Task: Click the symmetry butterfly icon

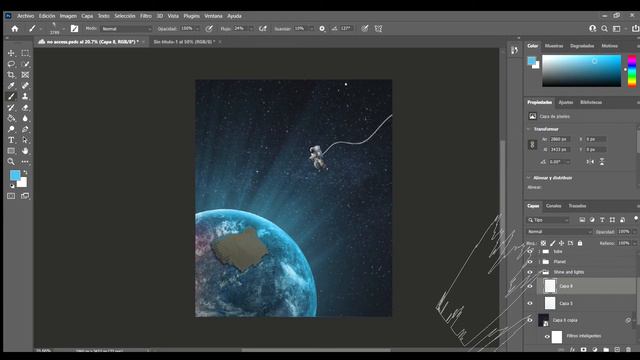Action: click(379, 29)
